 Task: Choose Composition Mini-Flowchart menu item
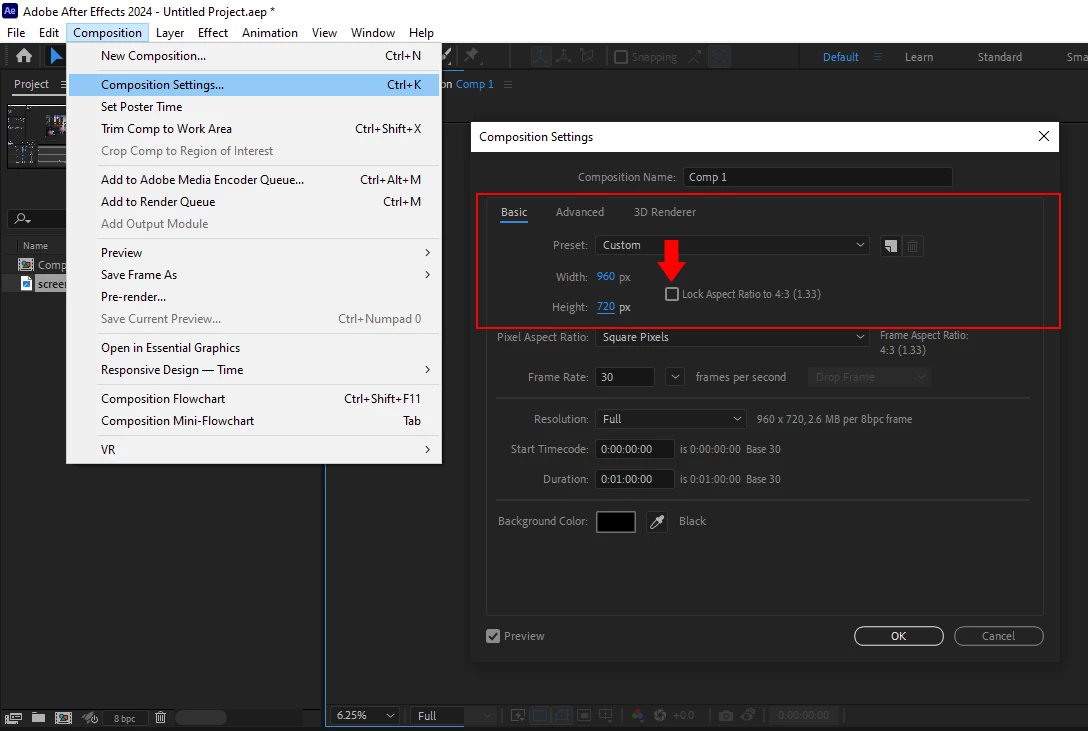tap(254, 420)
